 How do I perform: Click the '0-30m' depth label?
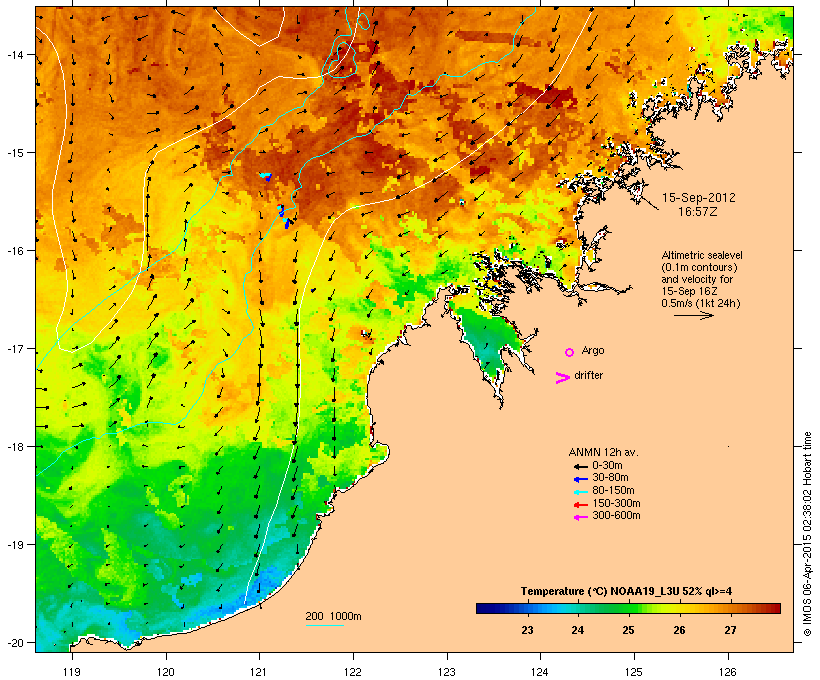click(x=607, y=466)
